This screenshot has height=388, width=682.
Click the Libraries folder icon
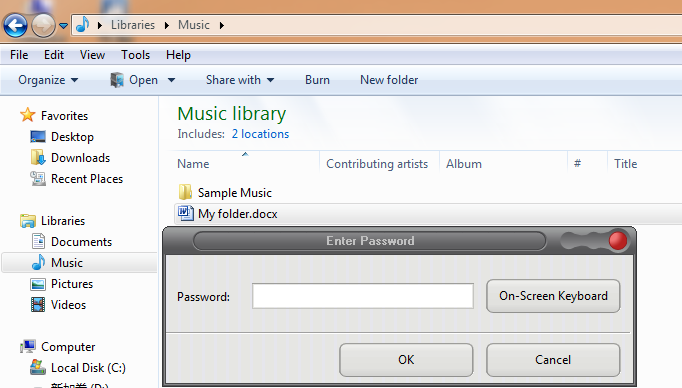[28, 221]
